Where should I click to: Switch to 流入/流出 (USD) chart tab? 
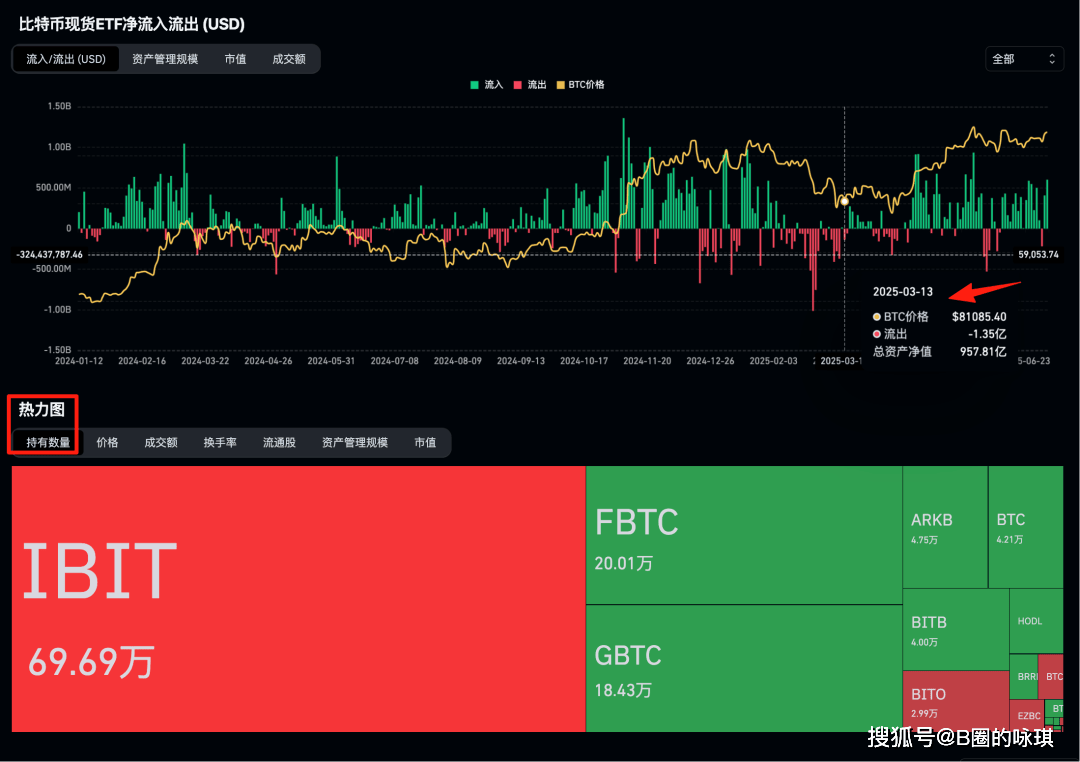click(66, 59)
